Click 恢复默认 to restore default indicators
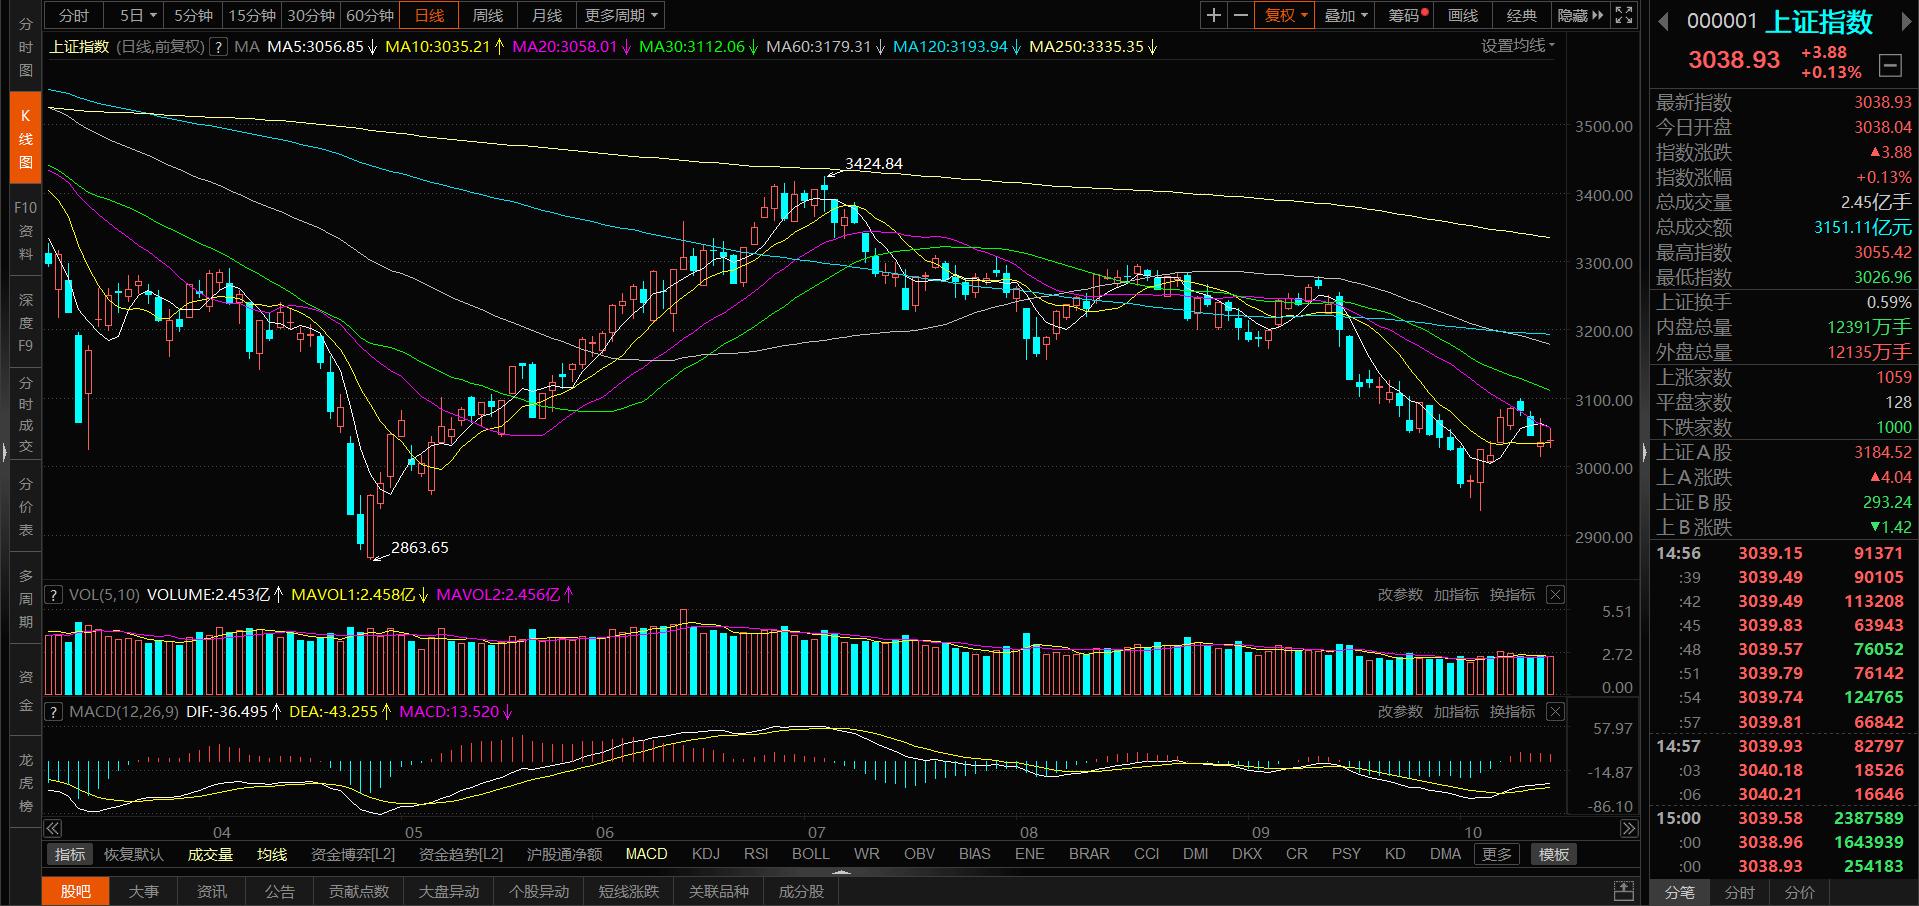This screenshot has height=906, width=1919. tap(133, 854)
